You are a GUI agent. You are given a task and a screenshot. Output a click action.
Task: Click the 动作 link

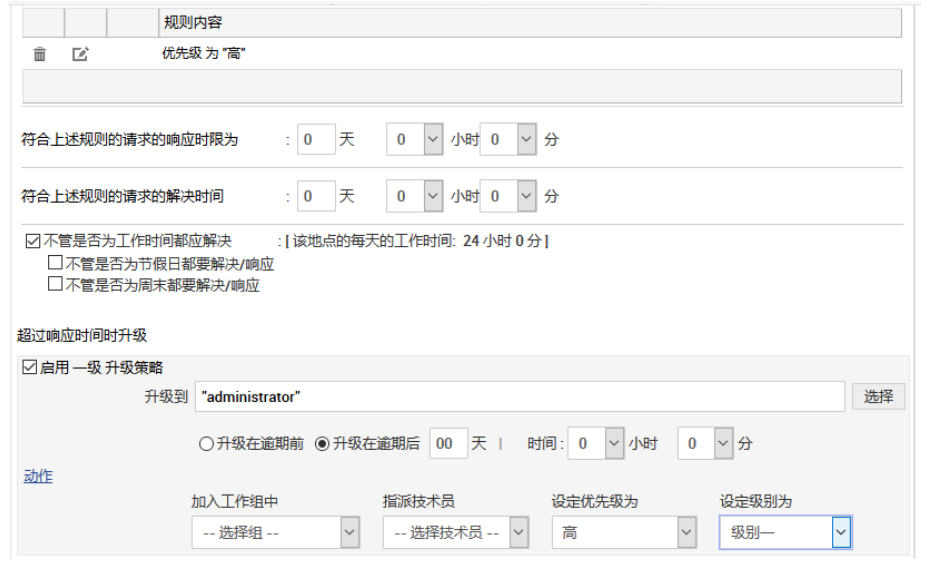click(x=38, y=477)
